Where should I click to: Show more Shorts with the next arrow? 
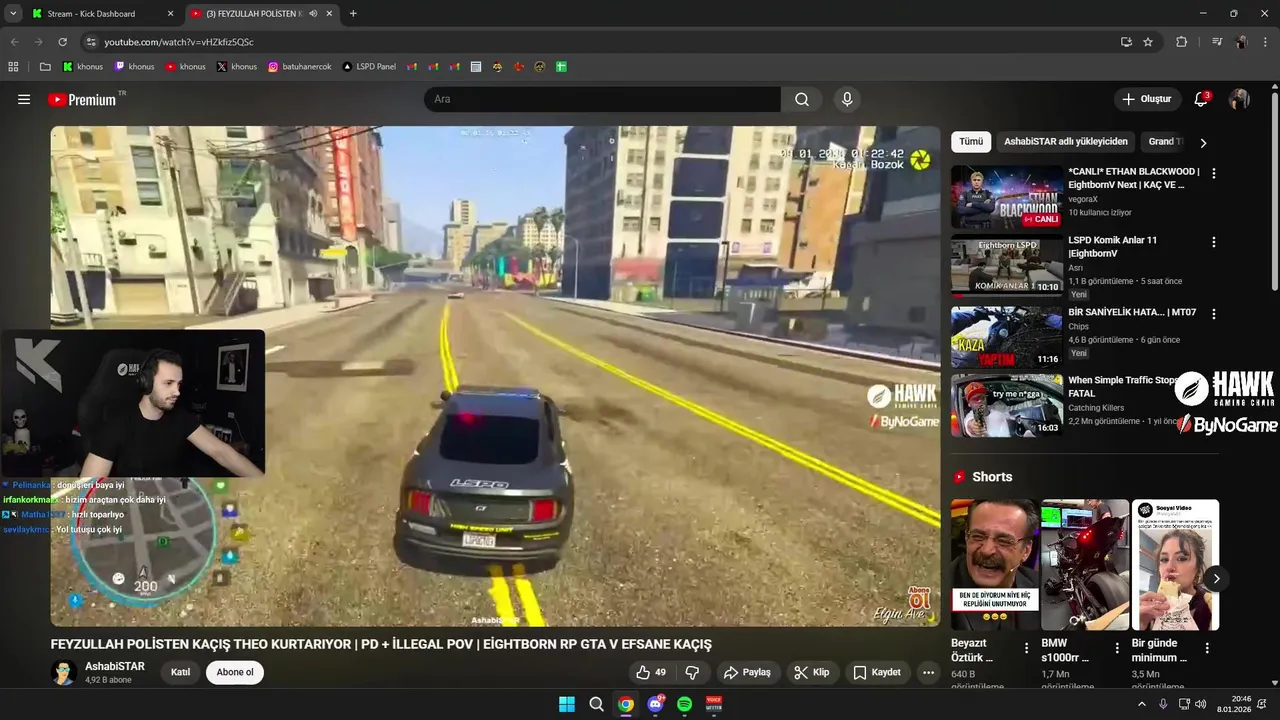(1216, 578)
